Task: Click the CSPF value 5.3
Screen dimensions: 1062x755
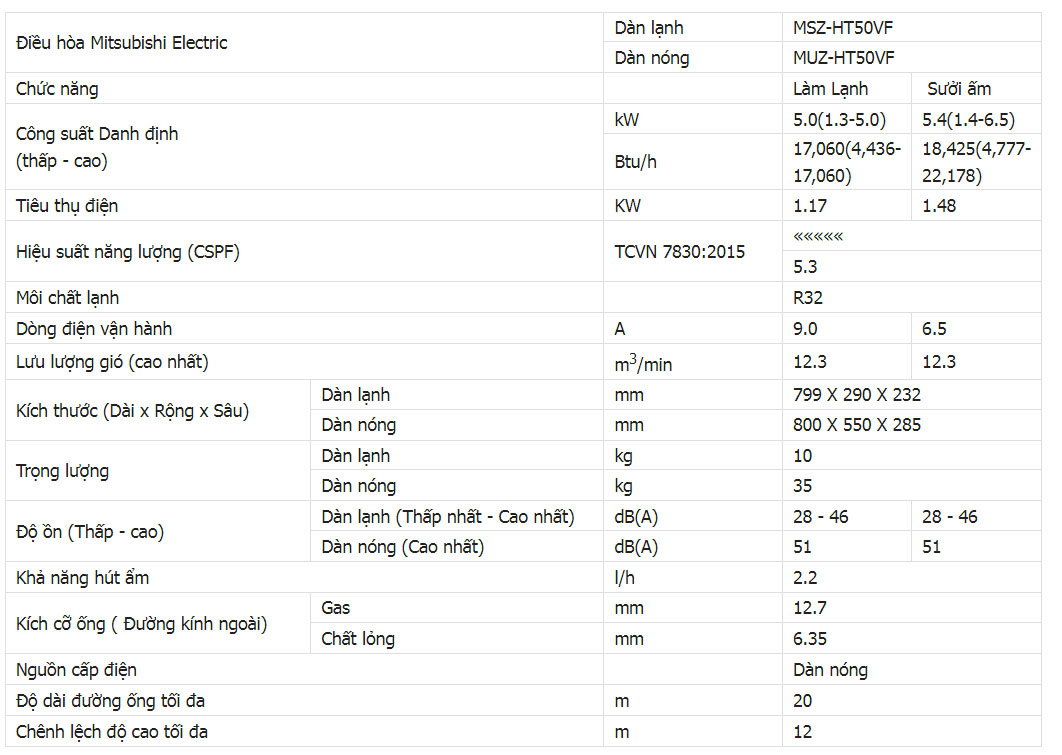Action: coord(805,267)
